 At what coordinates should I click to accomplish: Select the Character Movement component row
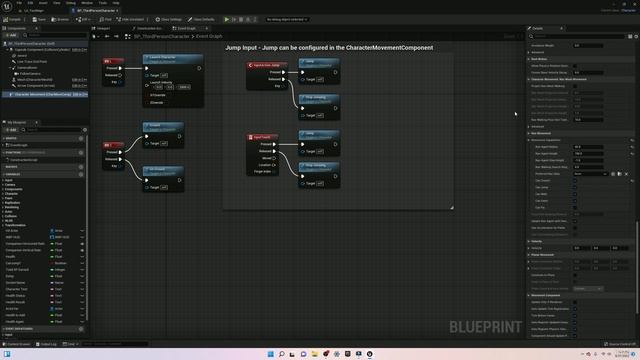pyautogui.click(x=45, y=94)
